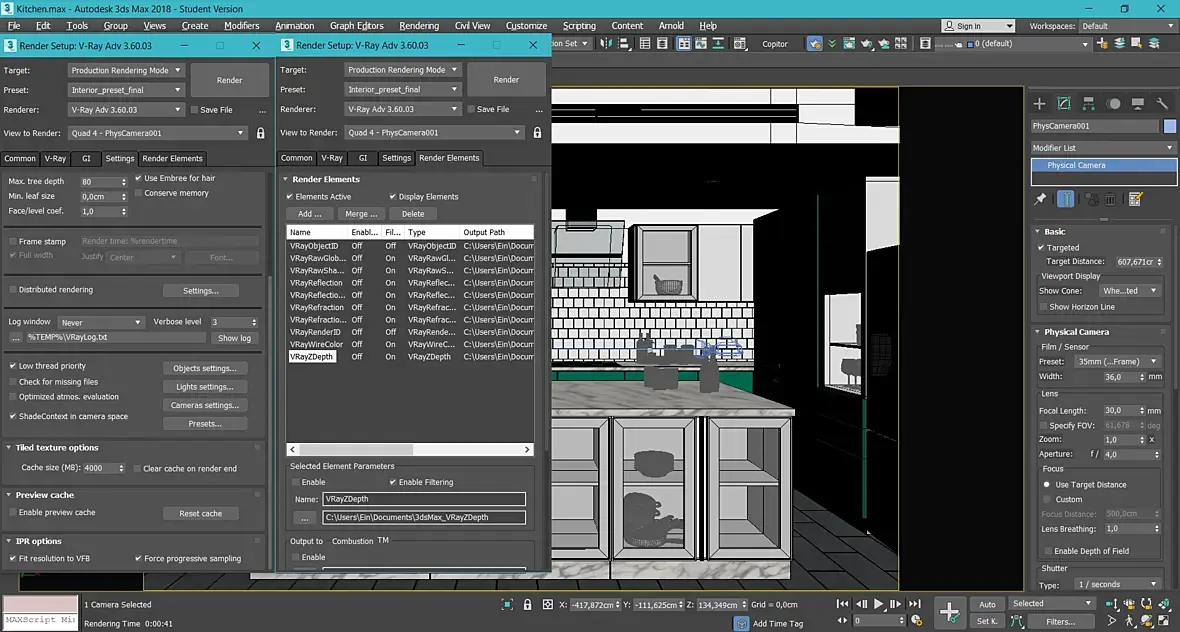Screen dimensions: 1180x632
Task: Switch to the Hierarchy panel icon
Action: pos(1089,103)
